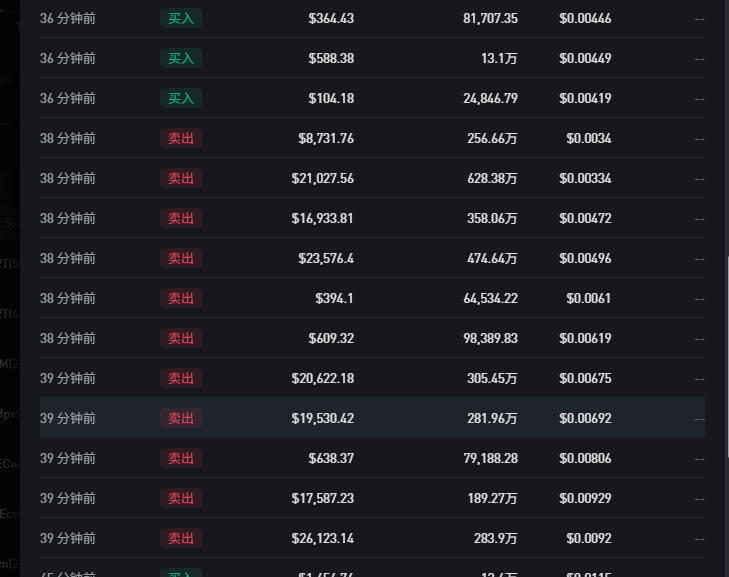Select the amount $16,933.81

click(x=323, y=218)
